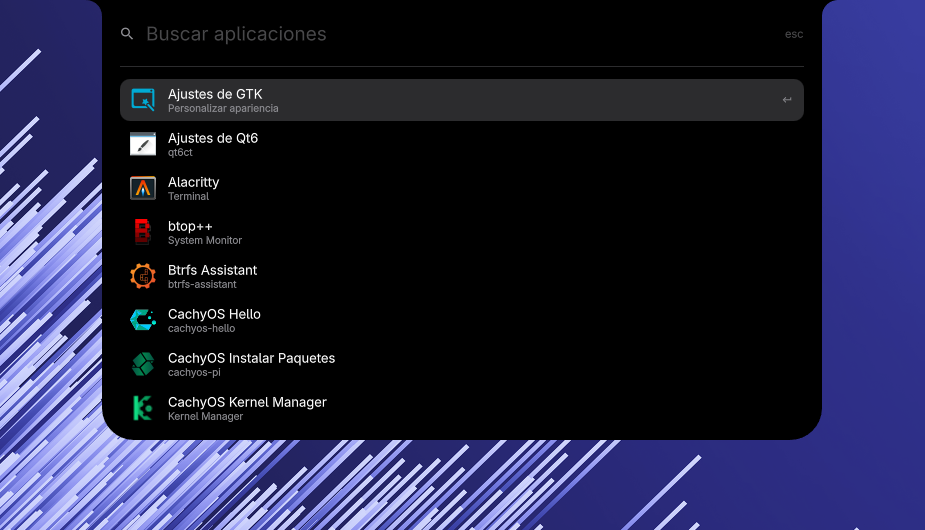This screenshot has width=925, height=530.
Task: Click the Alacritty terminal icon
Action: 143,188
